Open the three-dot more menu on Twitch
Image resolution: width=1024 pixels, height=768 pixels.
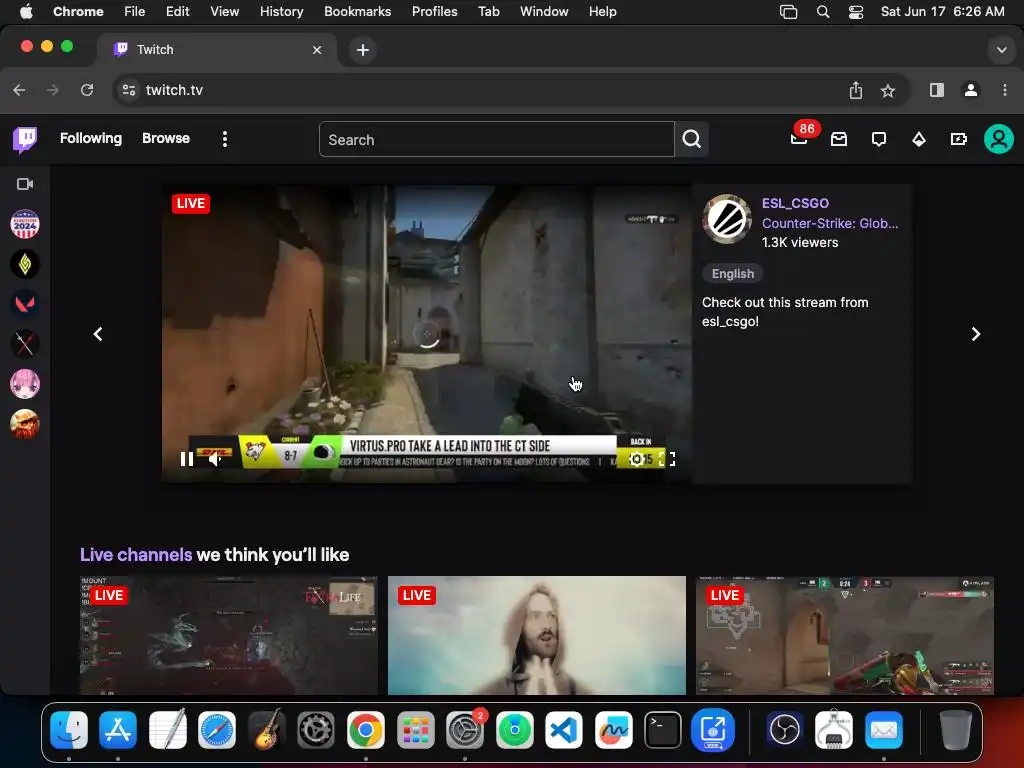click(225, 139)
